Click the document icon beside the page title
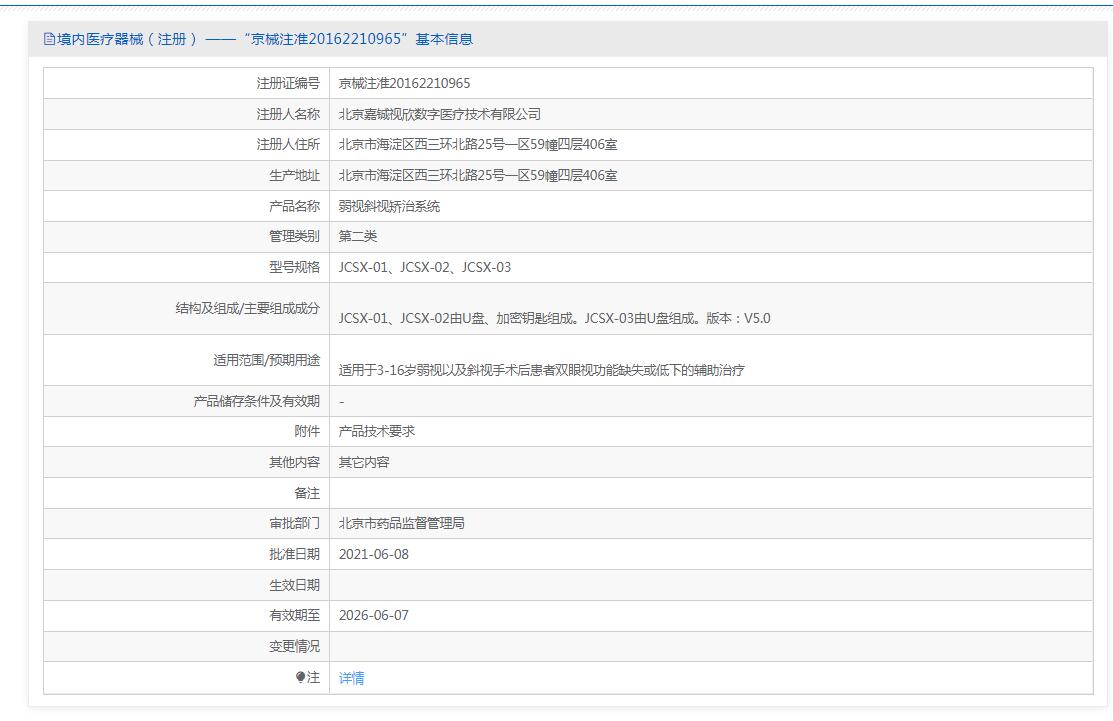This screenshot has width=1113, height=721. coord(49,39)
